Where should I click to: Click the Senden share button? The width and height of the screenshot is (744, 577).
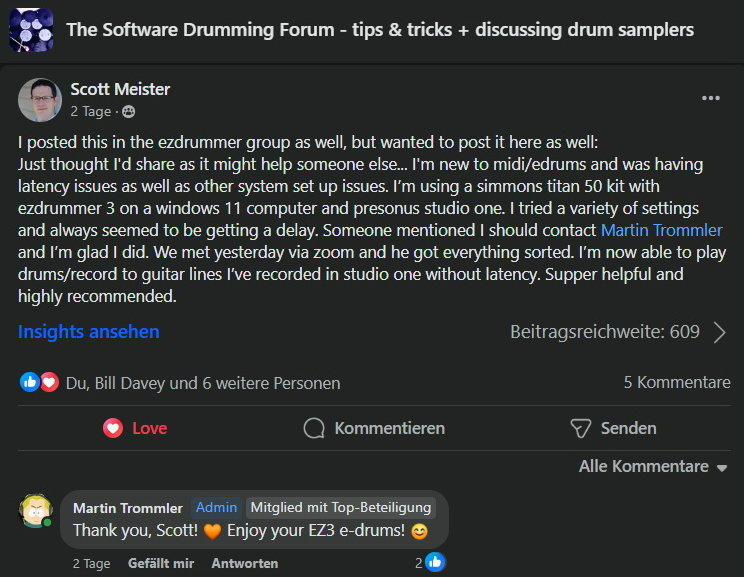click(x=614, y=428)
